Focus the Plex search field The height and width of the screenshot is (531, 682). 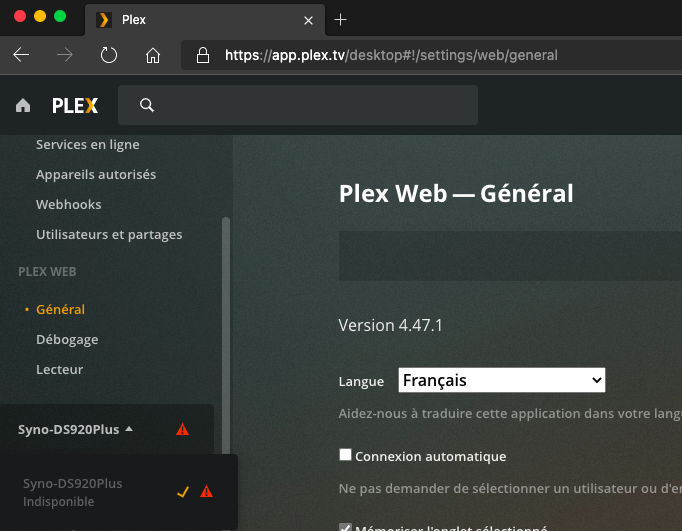298,105
